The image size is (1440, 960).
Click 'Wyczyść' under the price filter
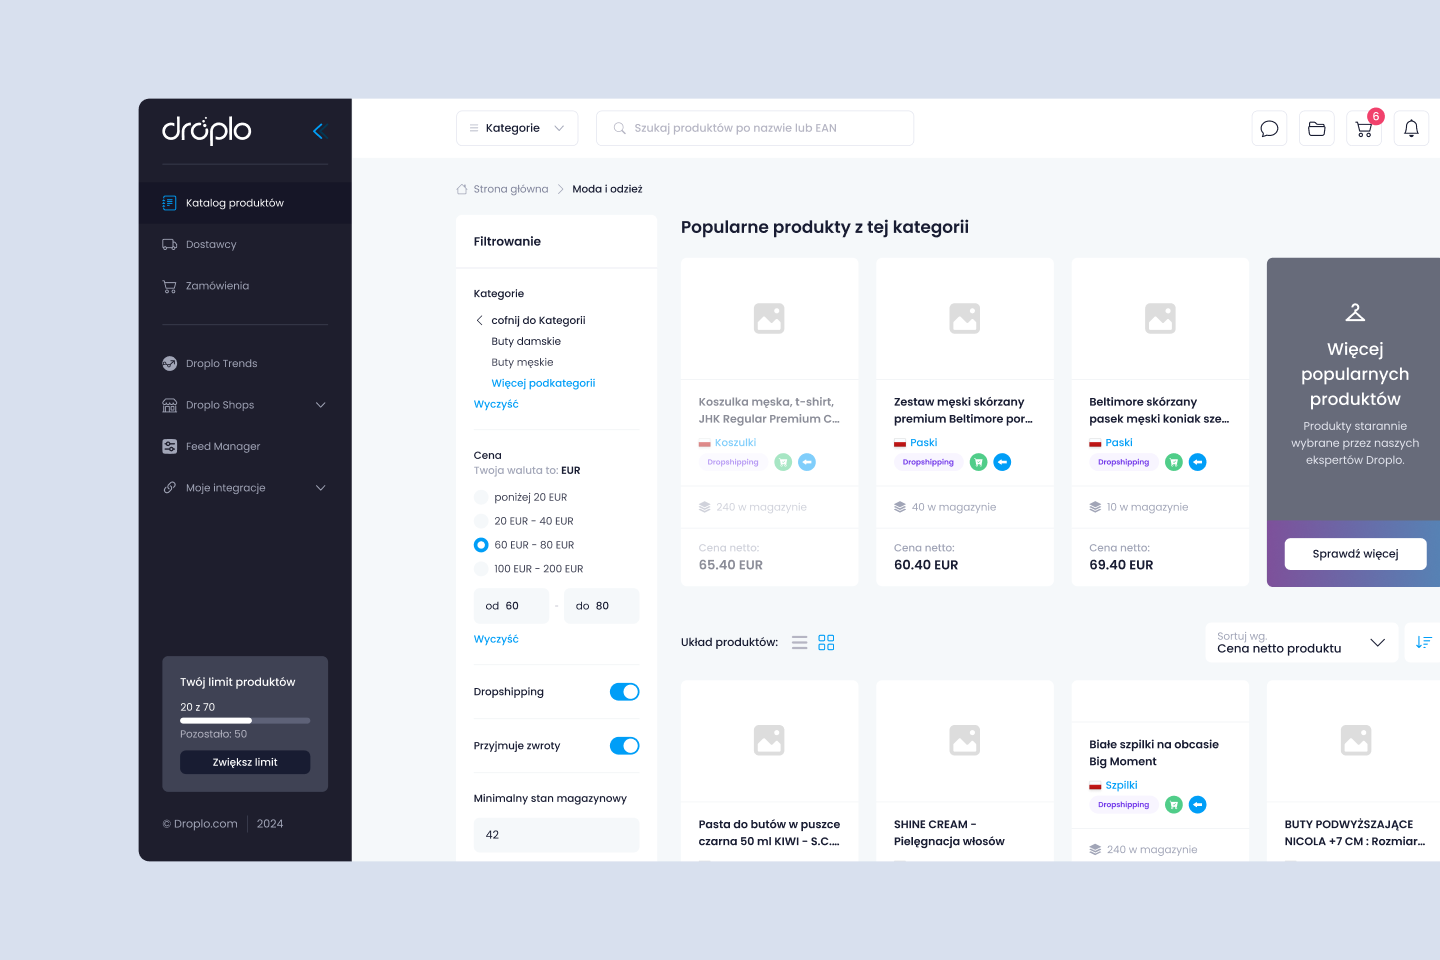pos(496,640)
